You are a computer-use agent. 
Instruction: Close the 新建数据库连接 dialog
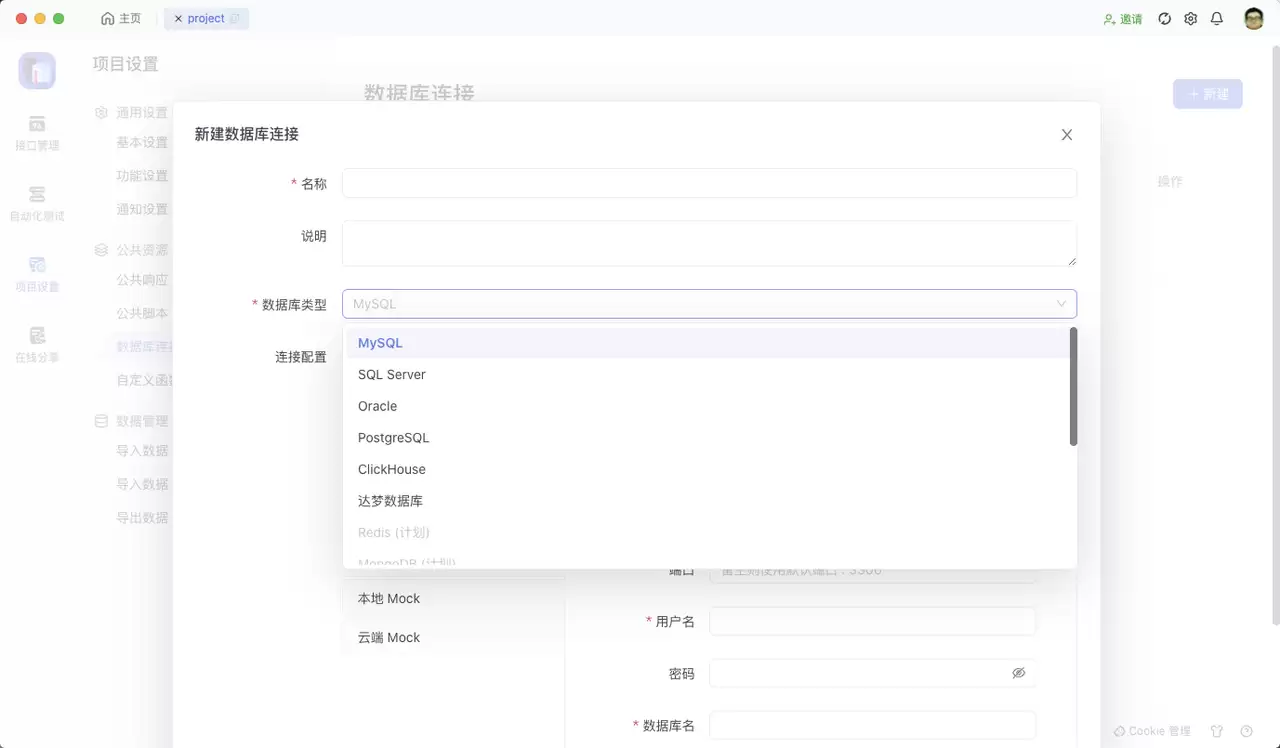(x=1067, y=135)
